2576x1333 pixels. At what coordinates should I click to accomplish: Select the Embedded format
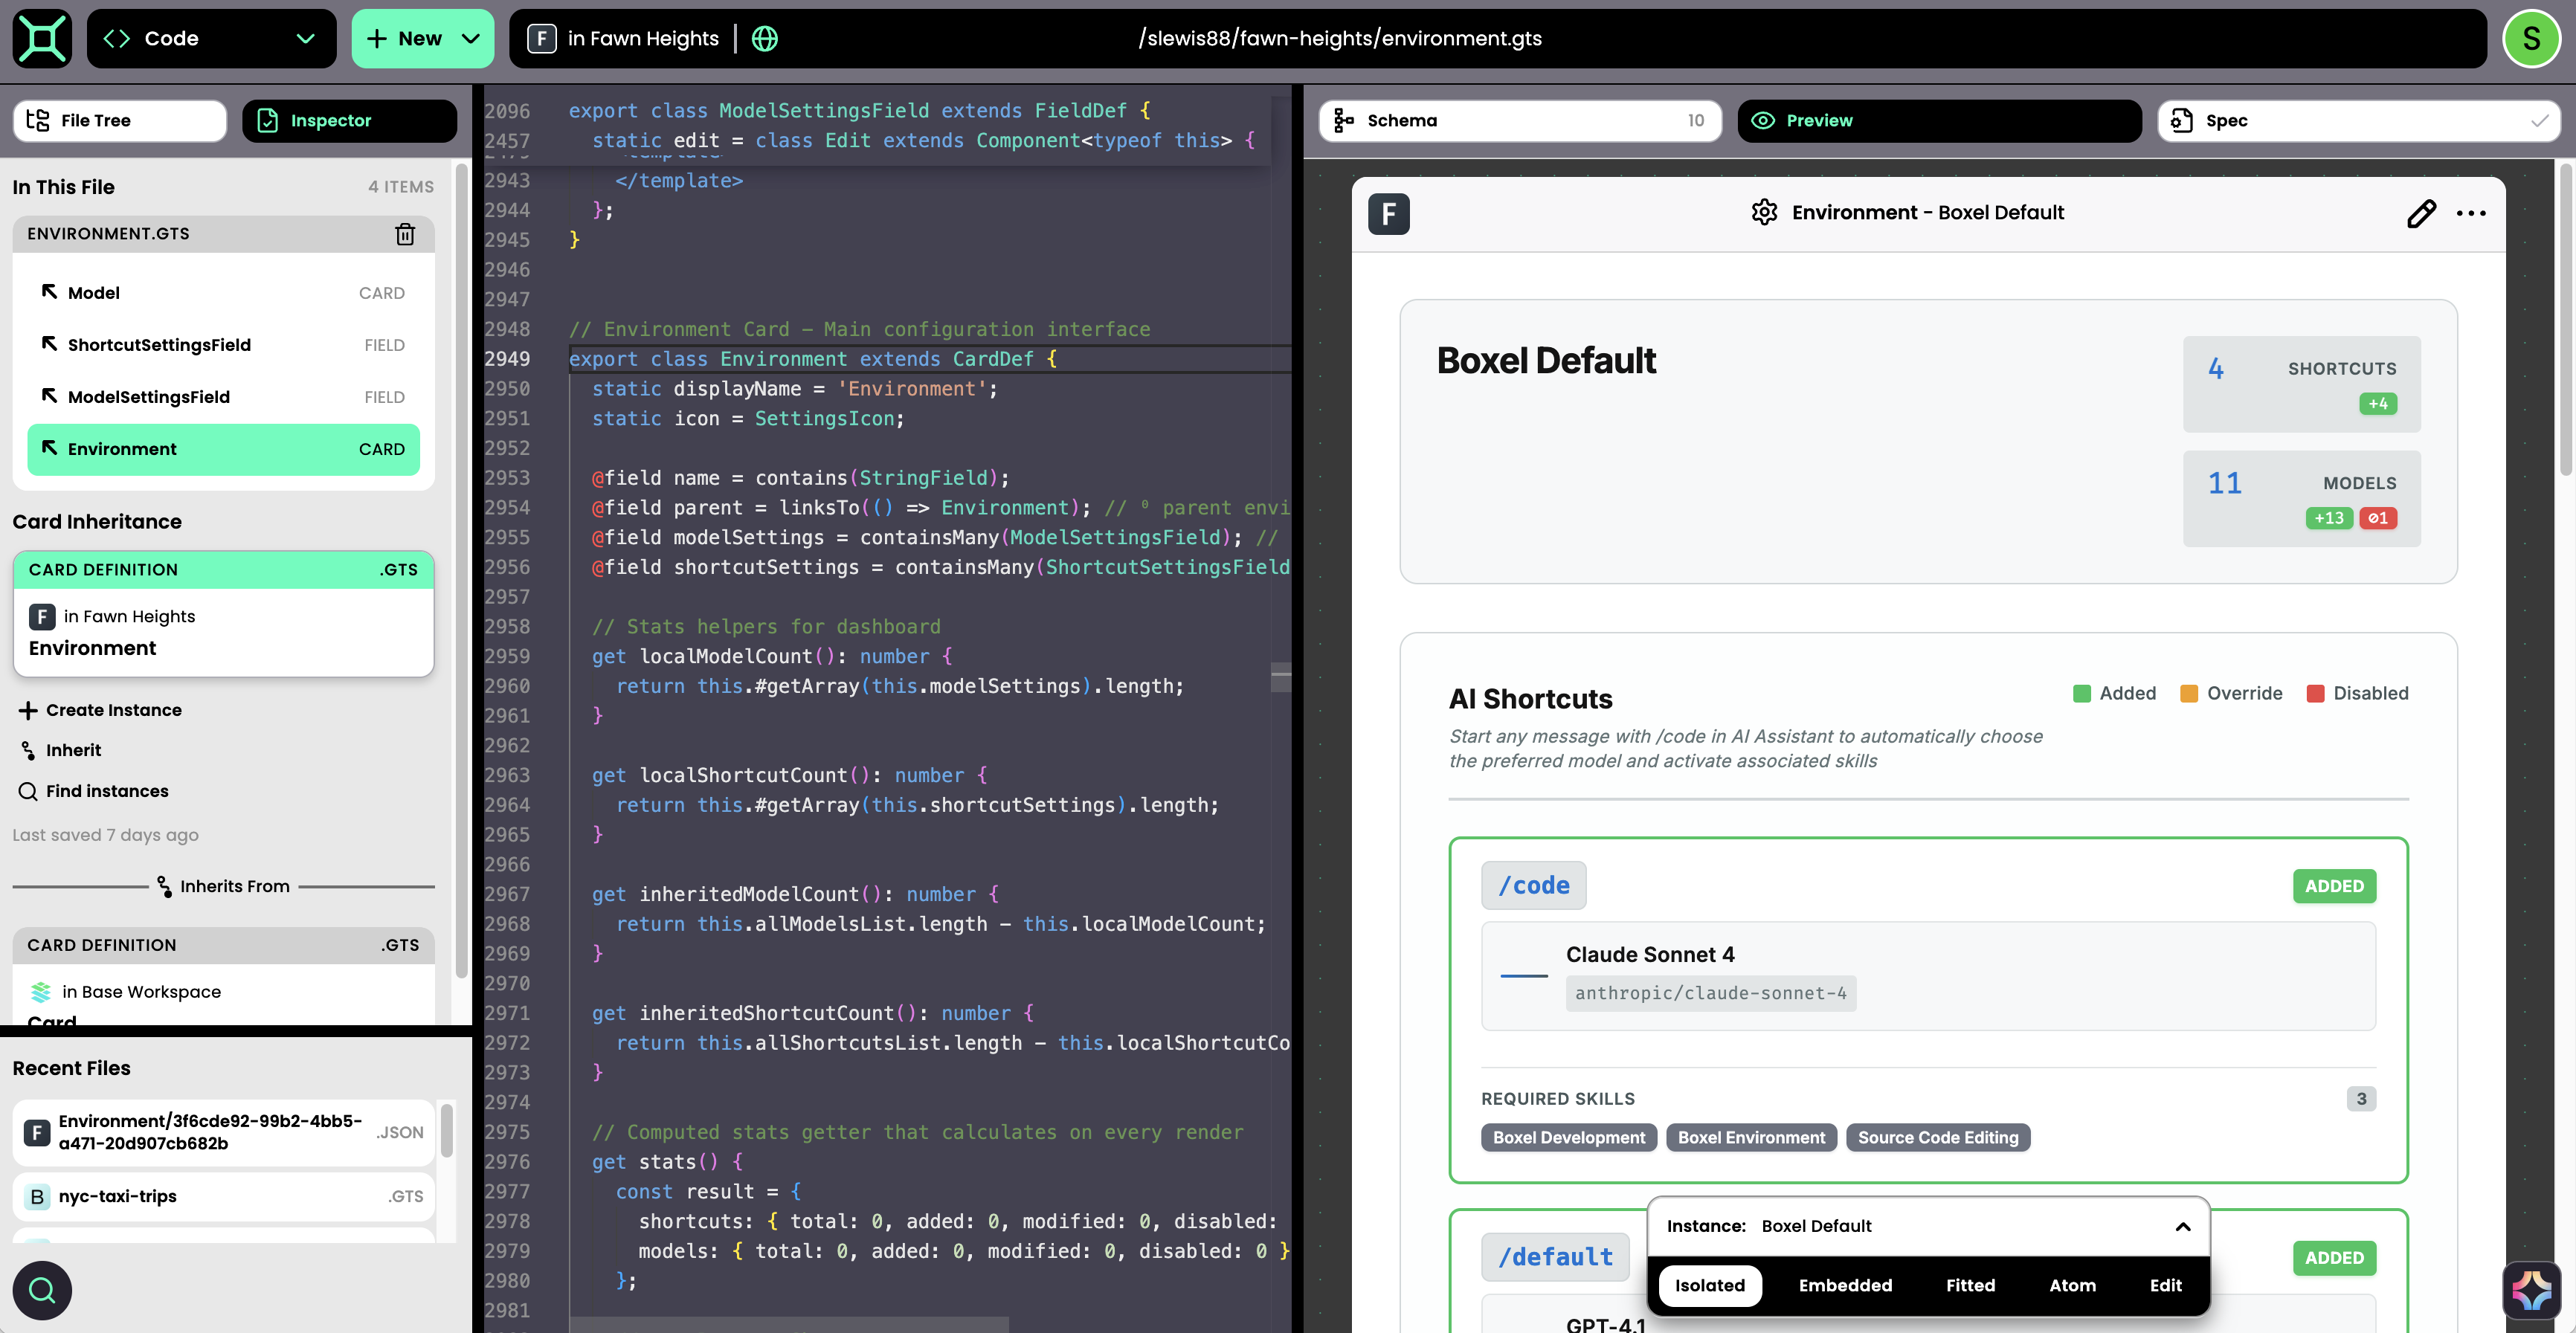click(1845, 1285)
